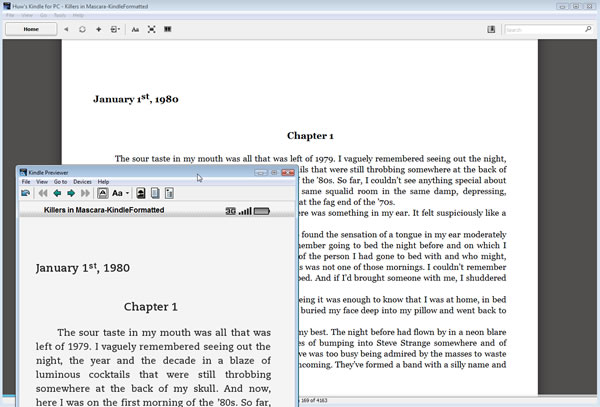Expand the Aa font size dropdown in Previewer
Screen dimensions: 600x407
click(x=121, y=193)
